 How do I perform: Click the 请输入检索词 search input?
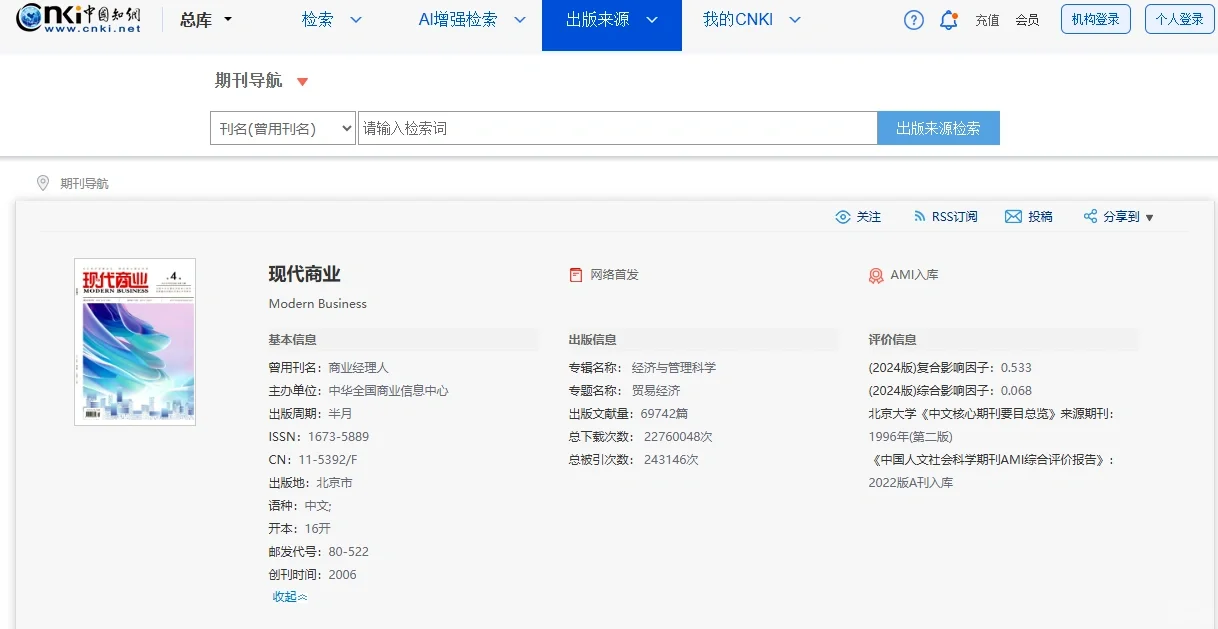coord(618,128)
